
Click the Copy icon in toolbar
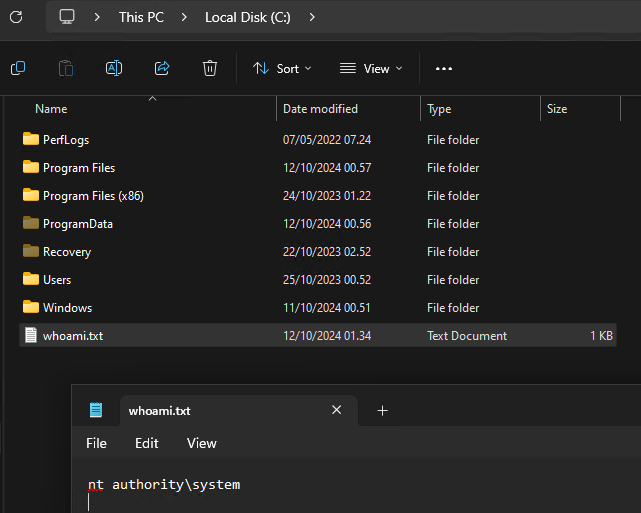18,68
